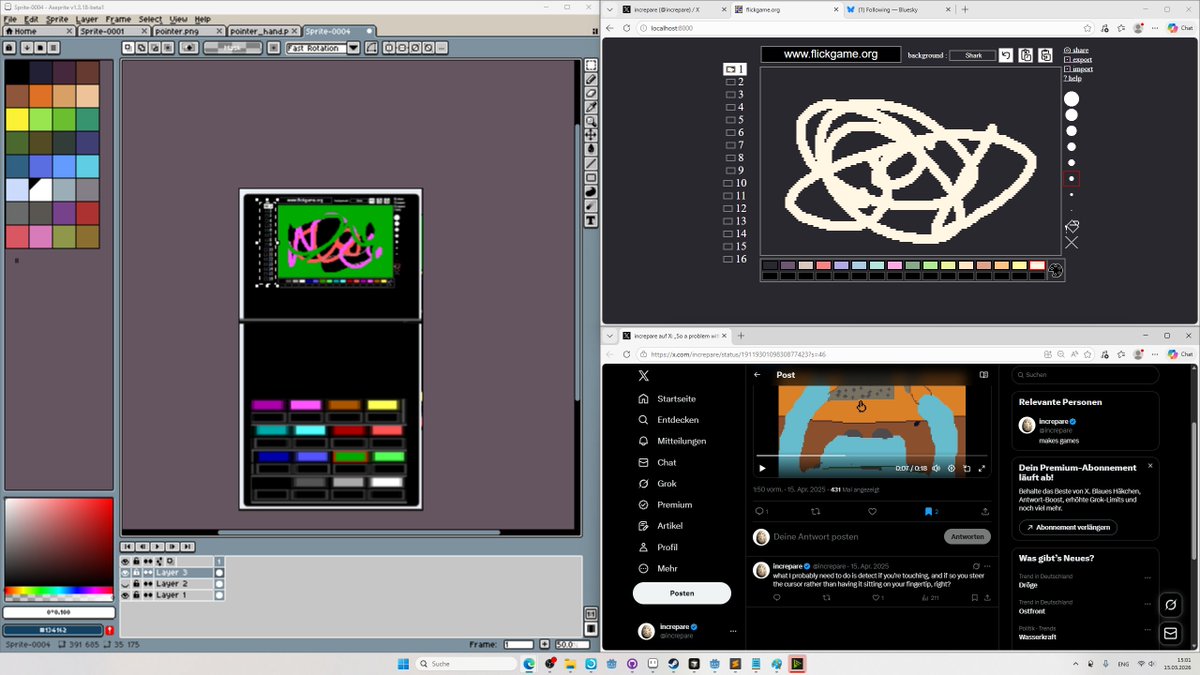Select flickgame bucket fill tool

pos(1072,226)
